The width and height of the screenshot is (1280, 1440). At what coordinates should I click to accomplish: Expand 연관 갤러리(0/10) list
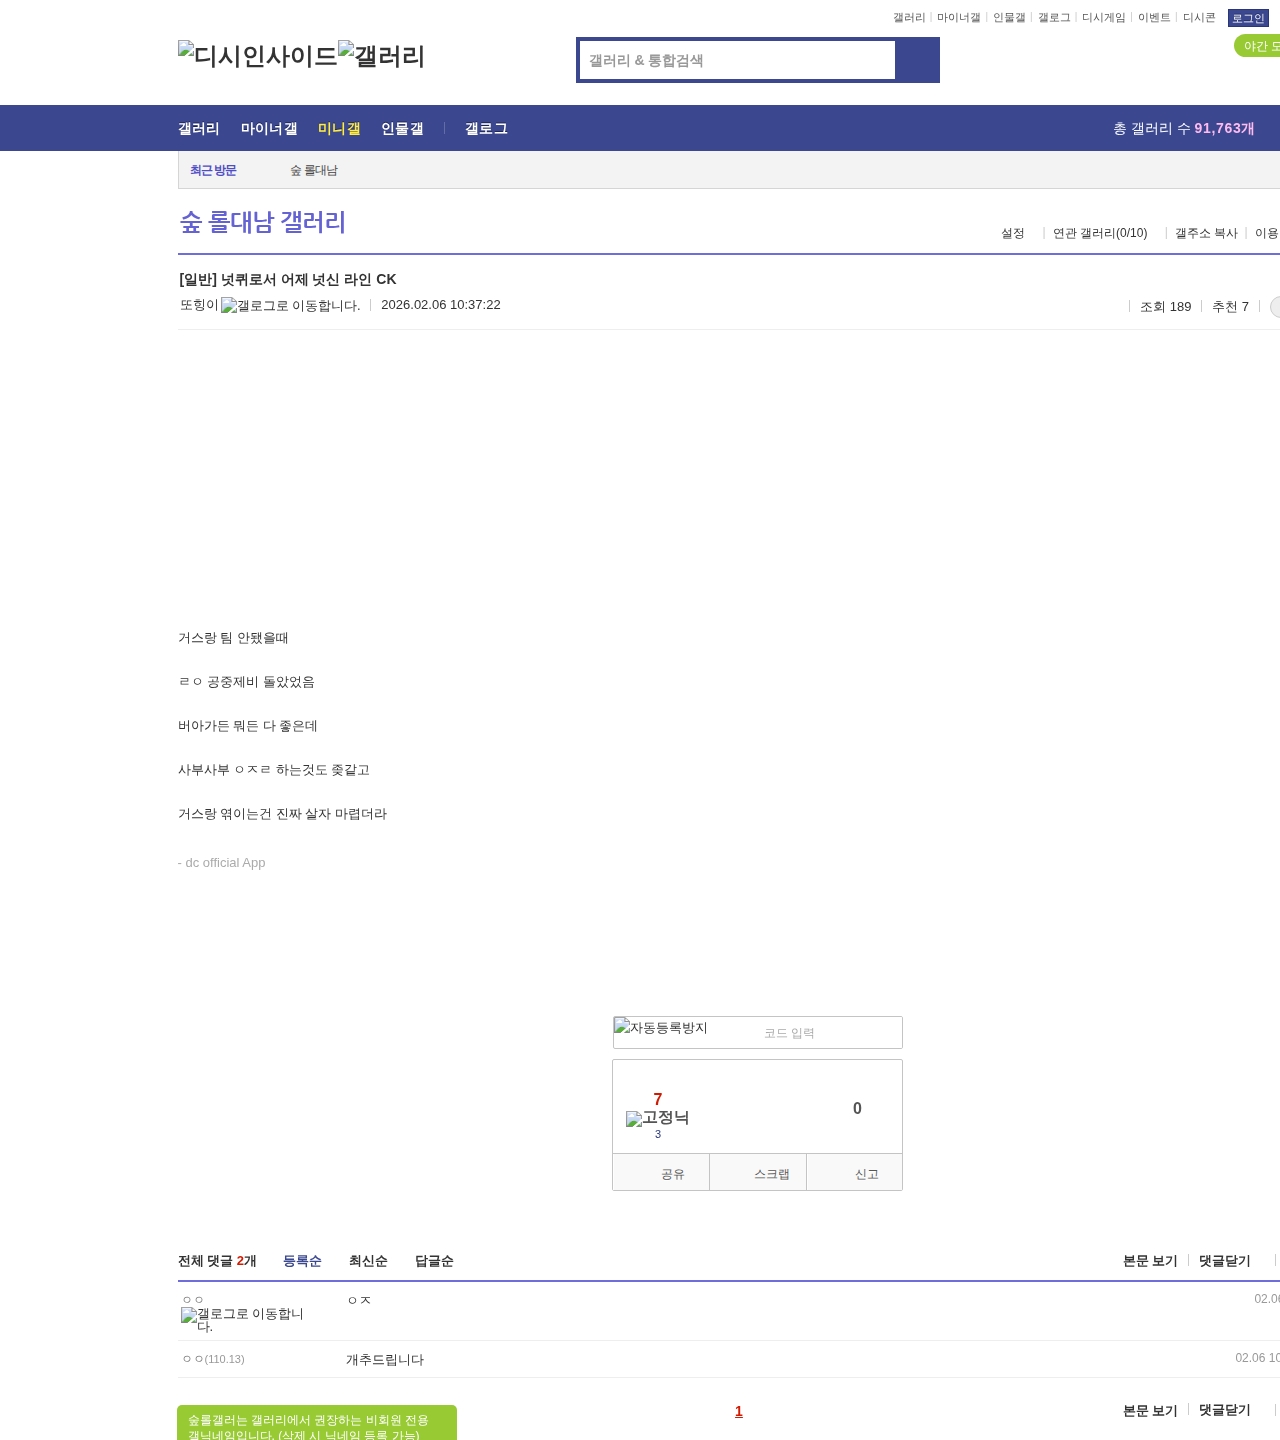point(1100,233)
